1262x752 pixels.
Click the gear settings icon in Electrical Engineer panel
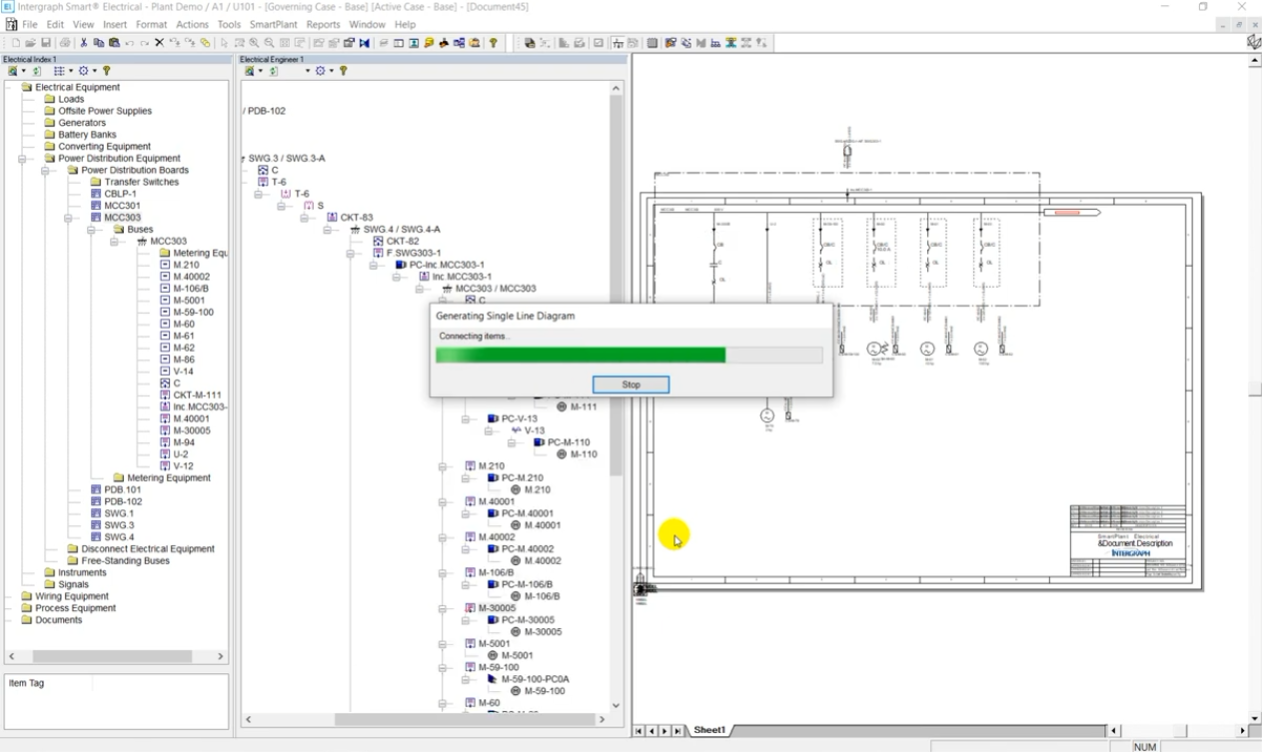pos(320,71)
